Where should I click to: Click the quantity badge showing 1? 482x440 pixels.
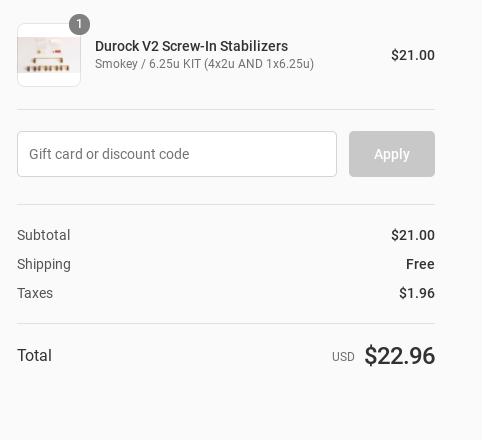[x=79, y=24]
